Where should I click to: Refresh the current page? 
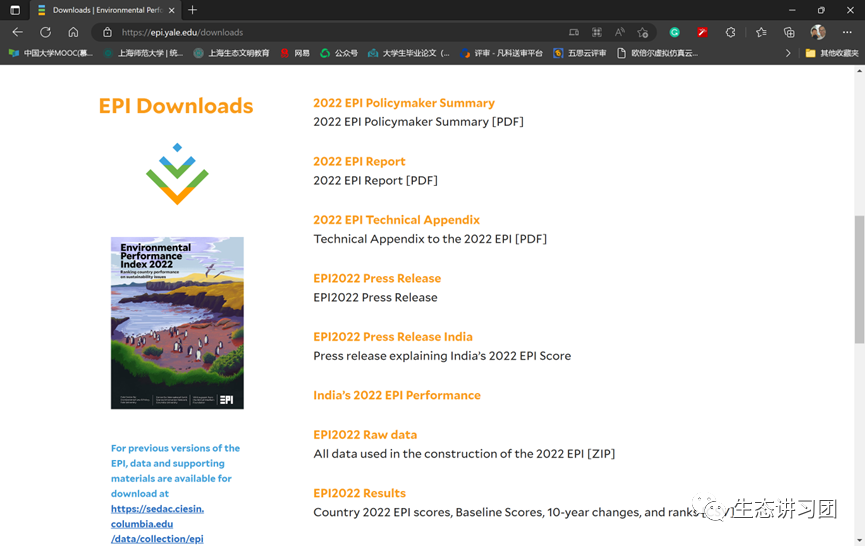[x=45, y=33]
